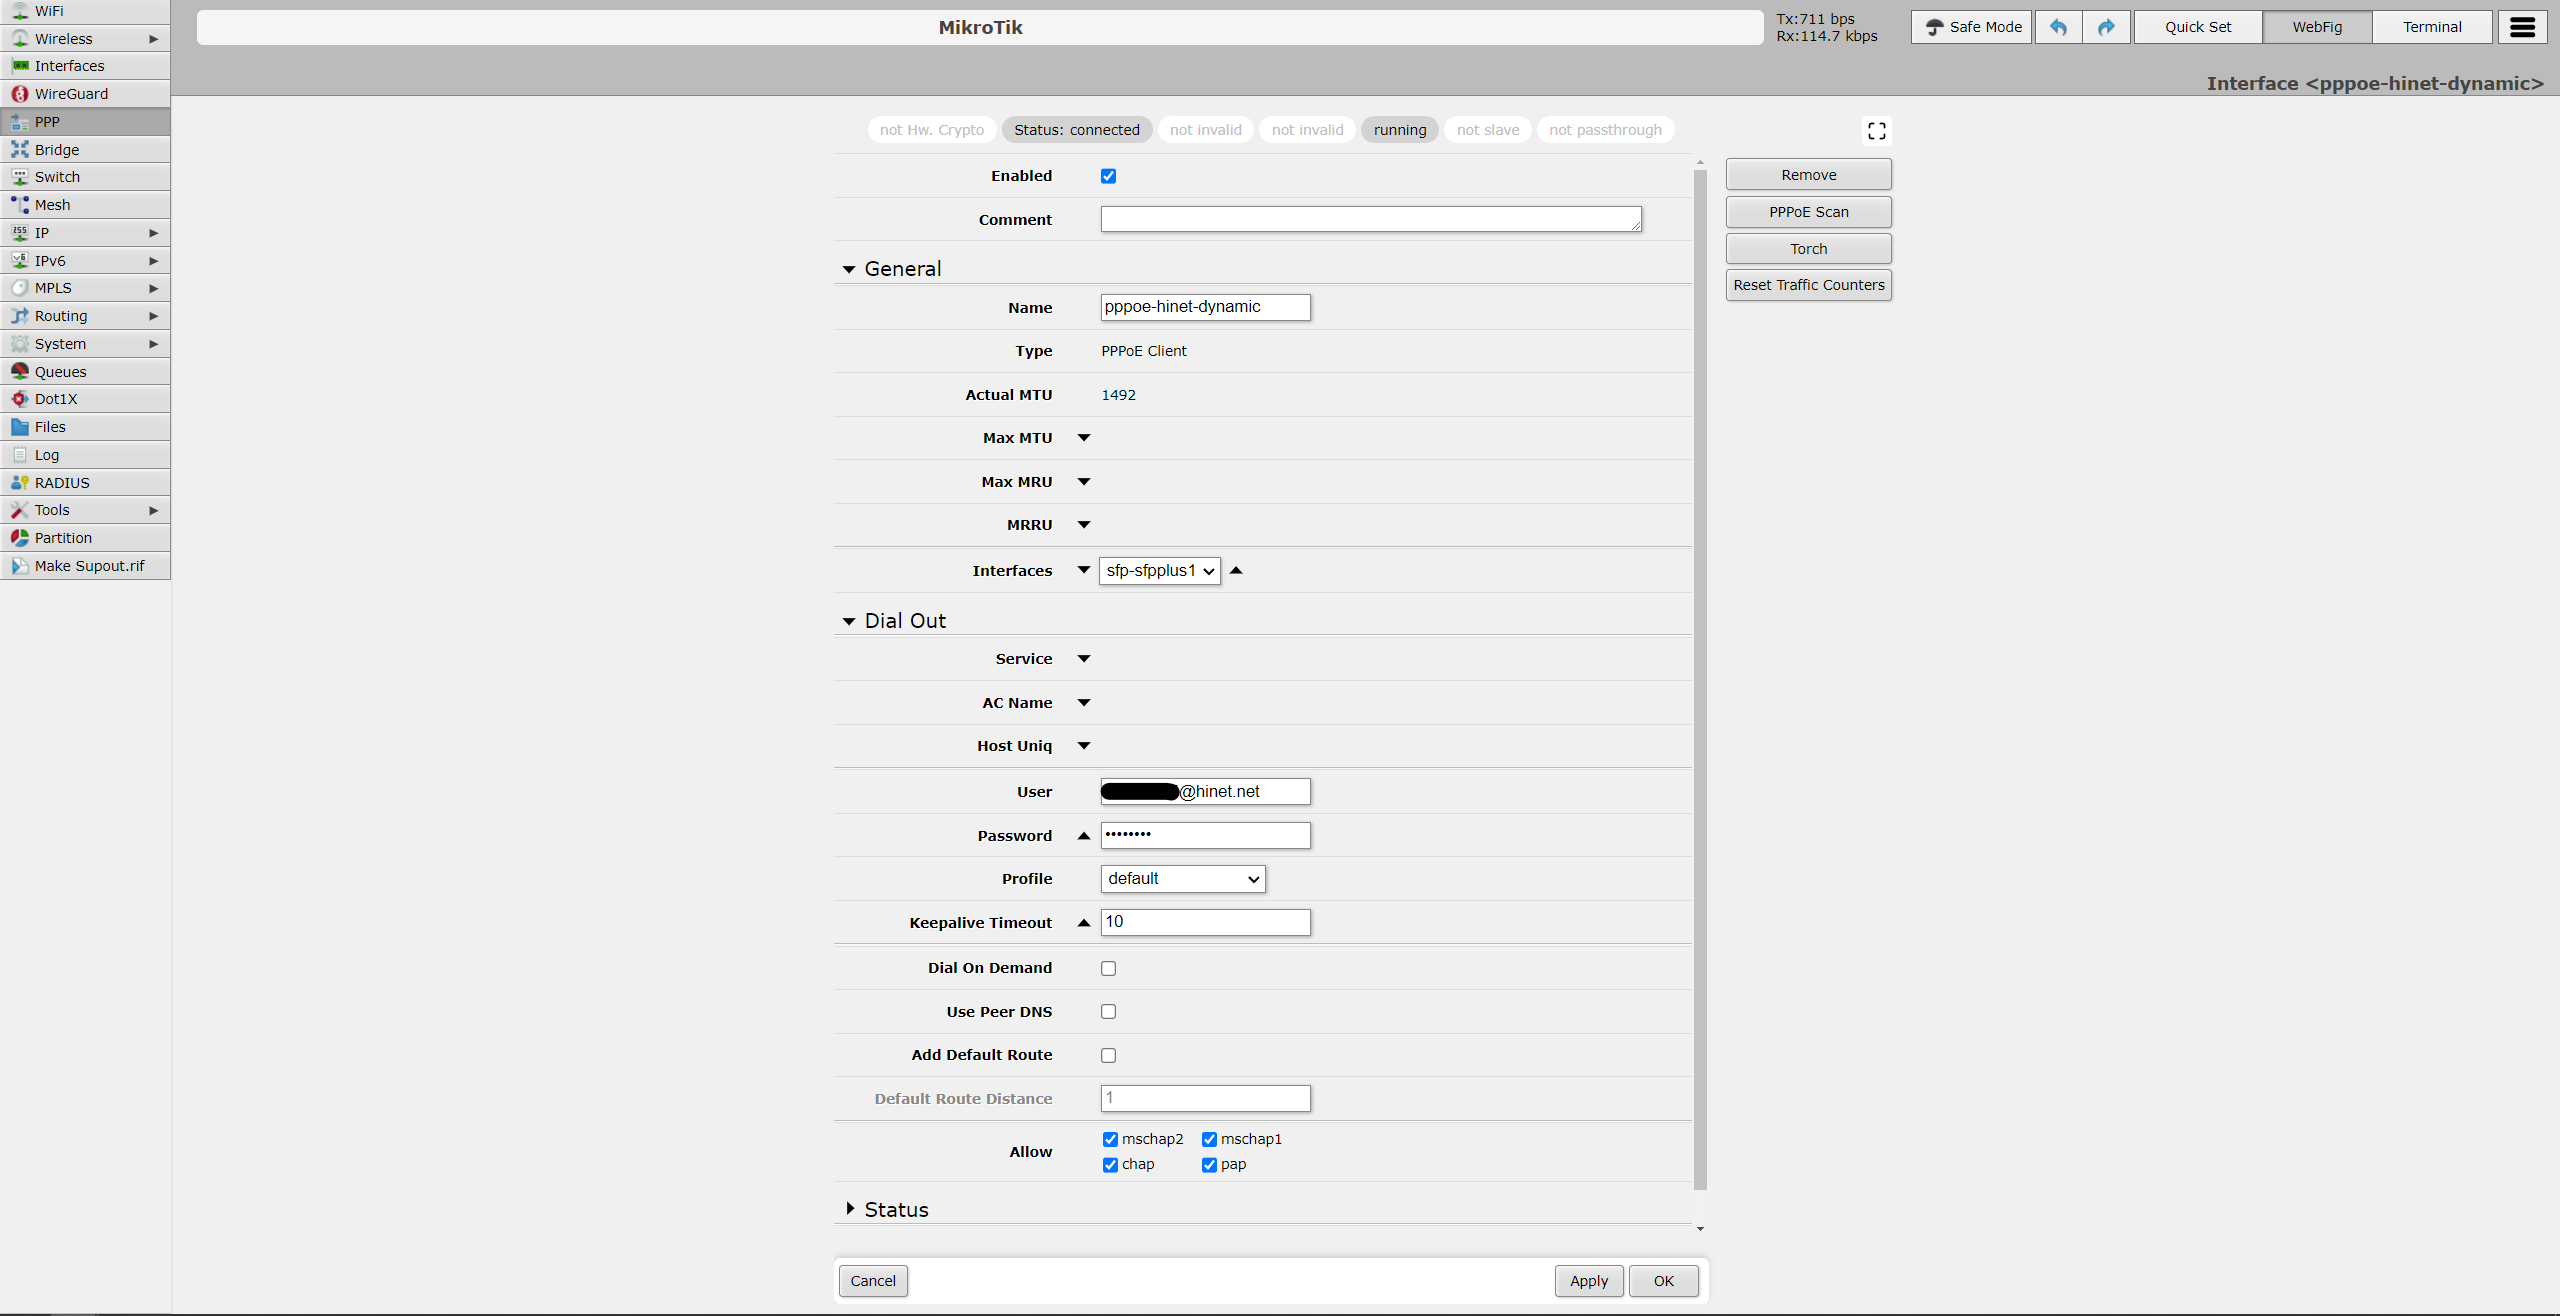Open WireGuard from the sidebar

pos(71,94)
